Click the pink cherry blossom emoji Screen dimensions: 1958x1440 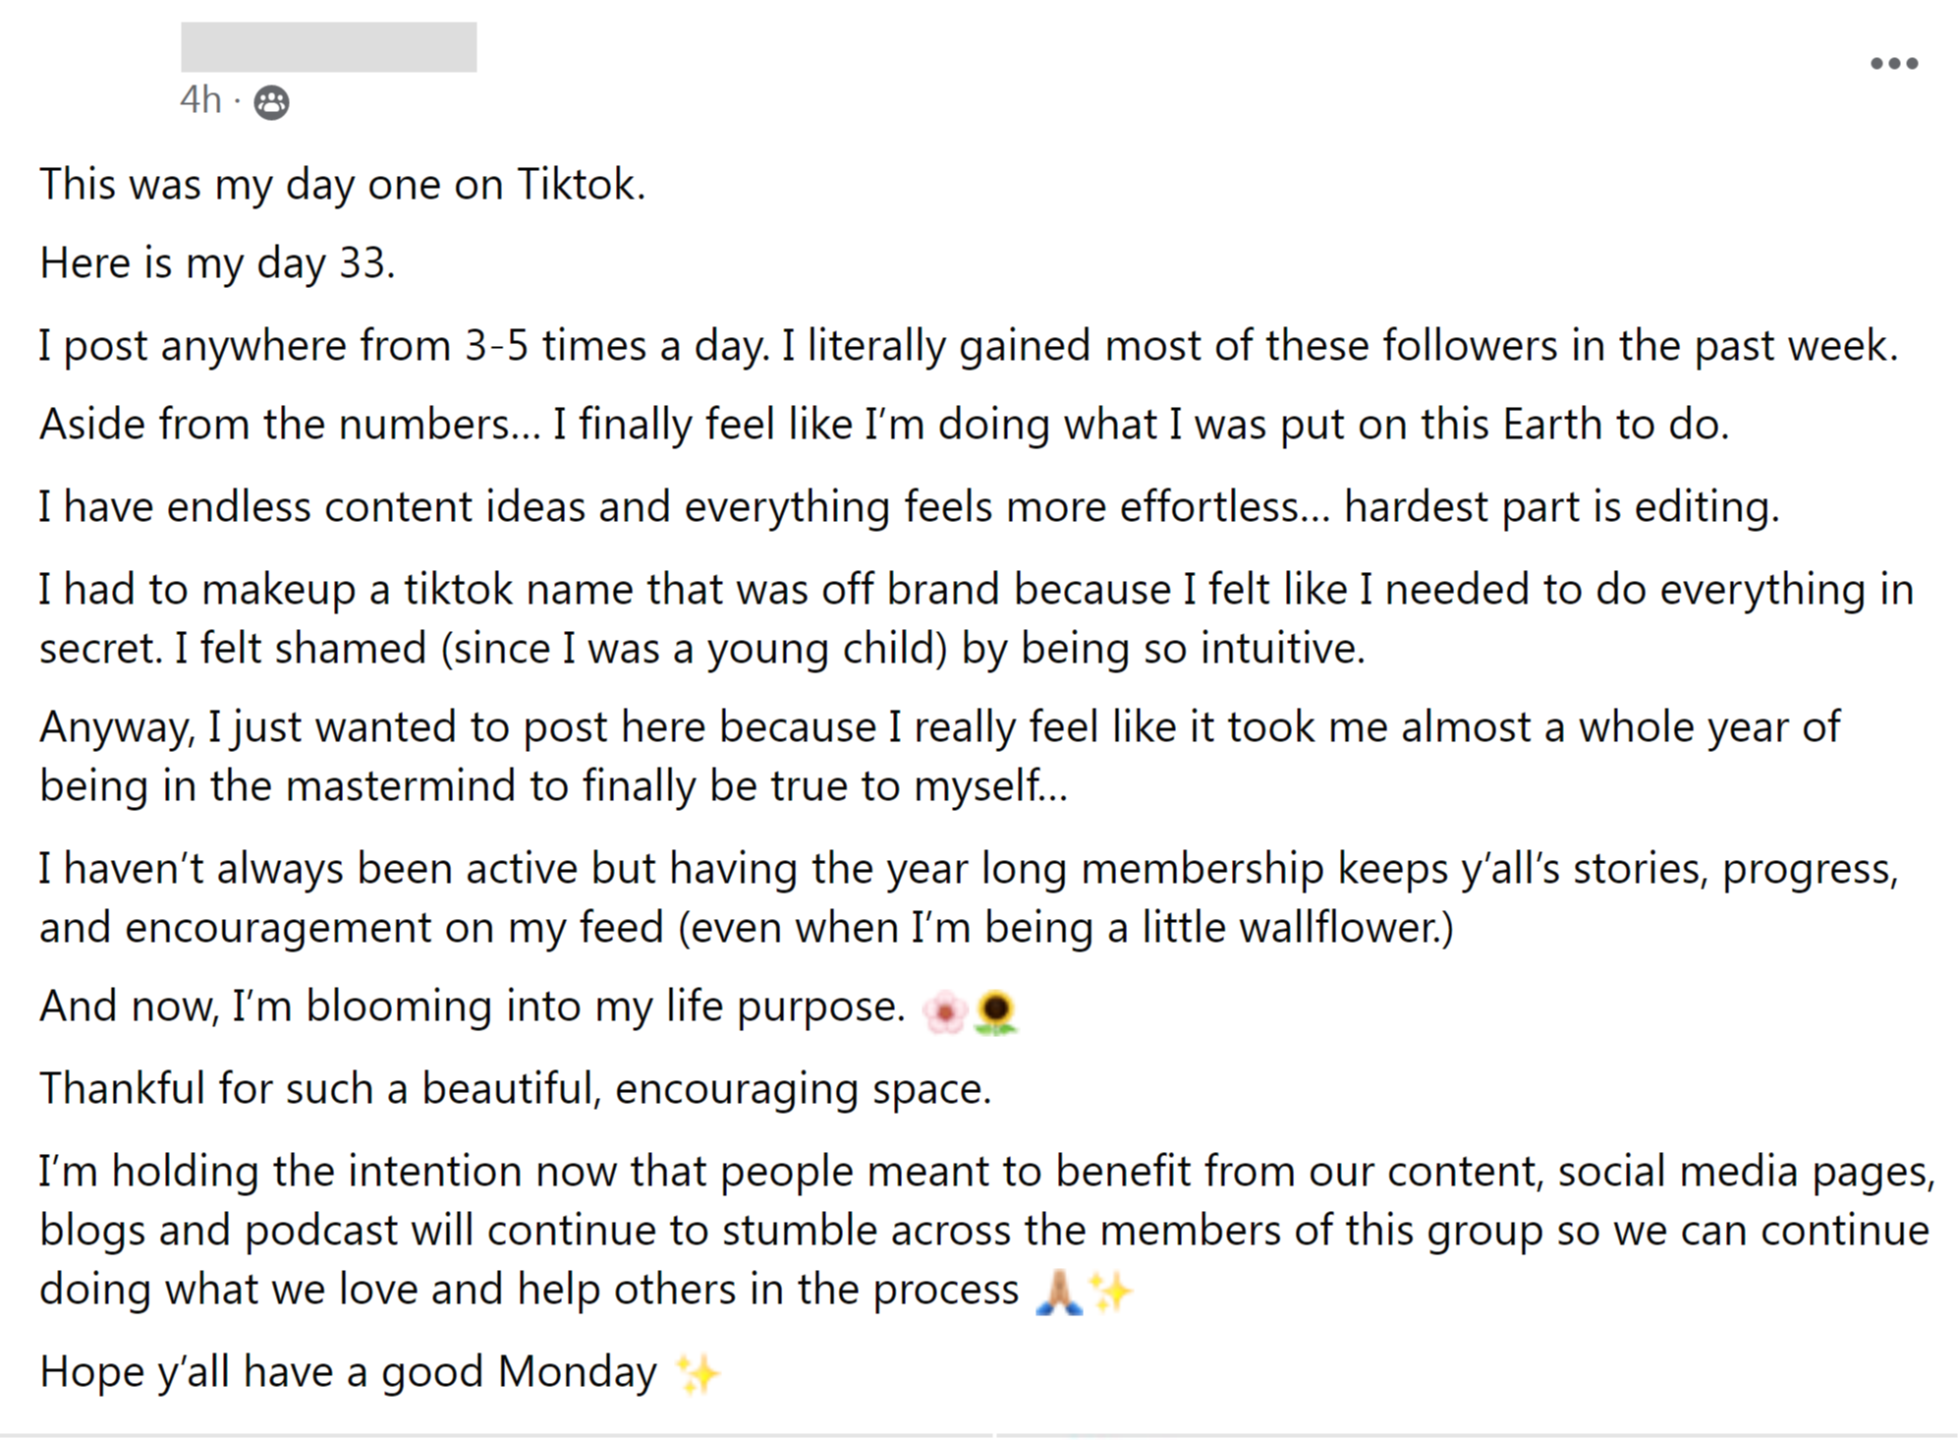pos(943,1011)
